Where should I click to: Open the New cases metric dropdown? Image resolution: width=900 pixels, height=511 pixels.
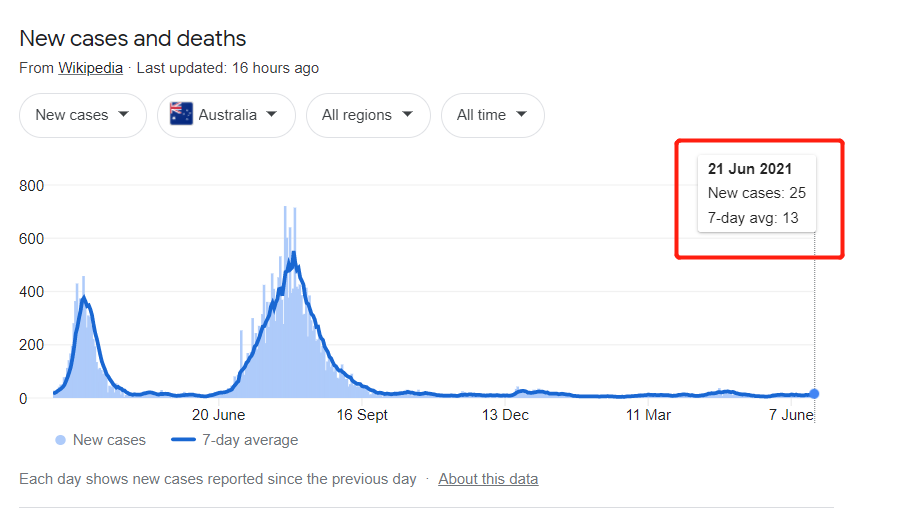pyautogui.click(x=82, y=115)
